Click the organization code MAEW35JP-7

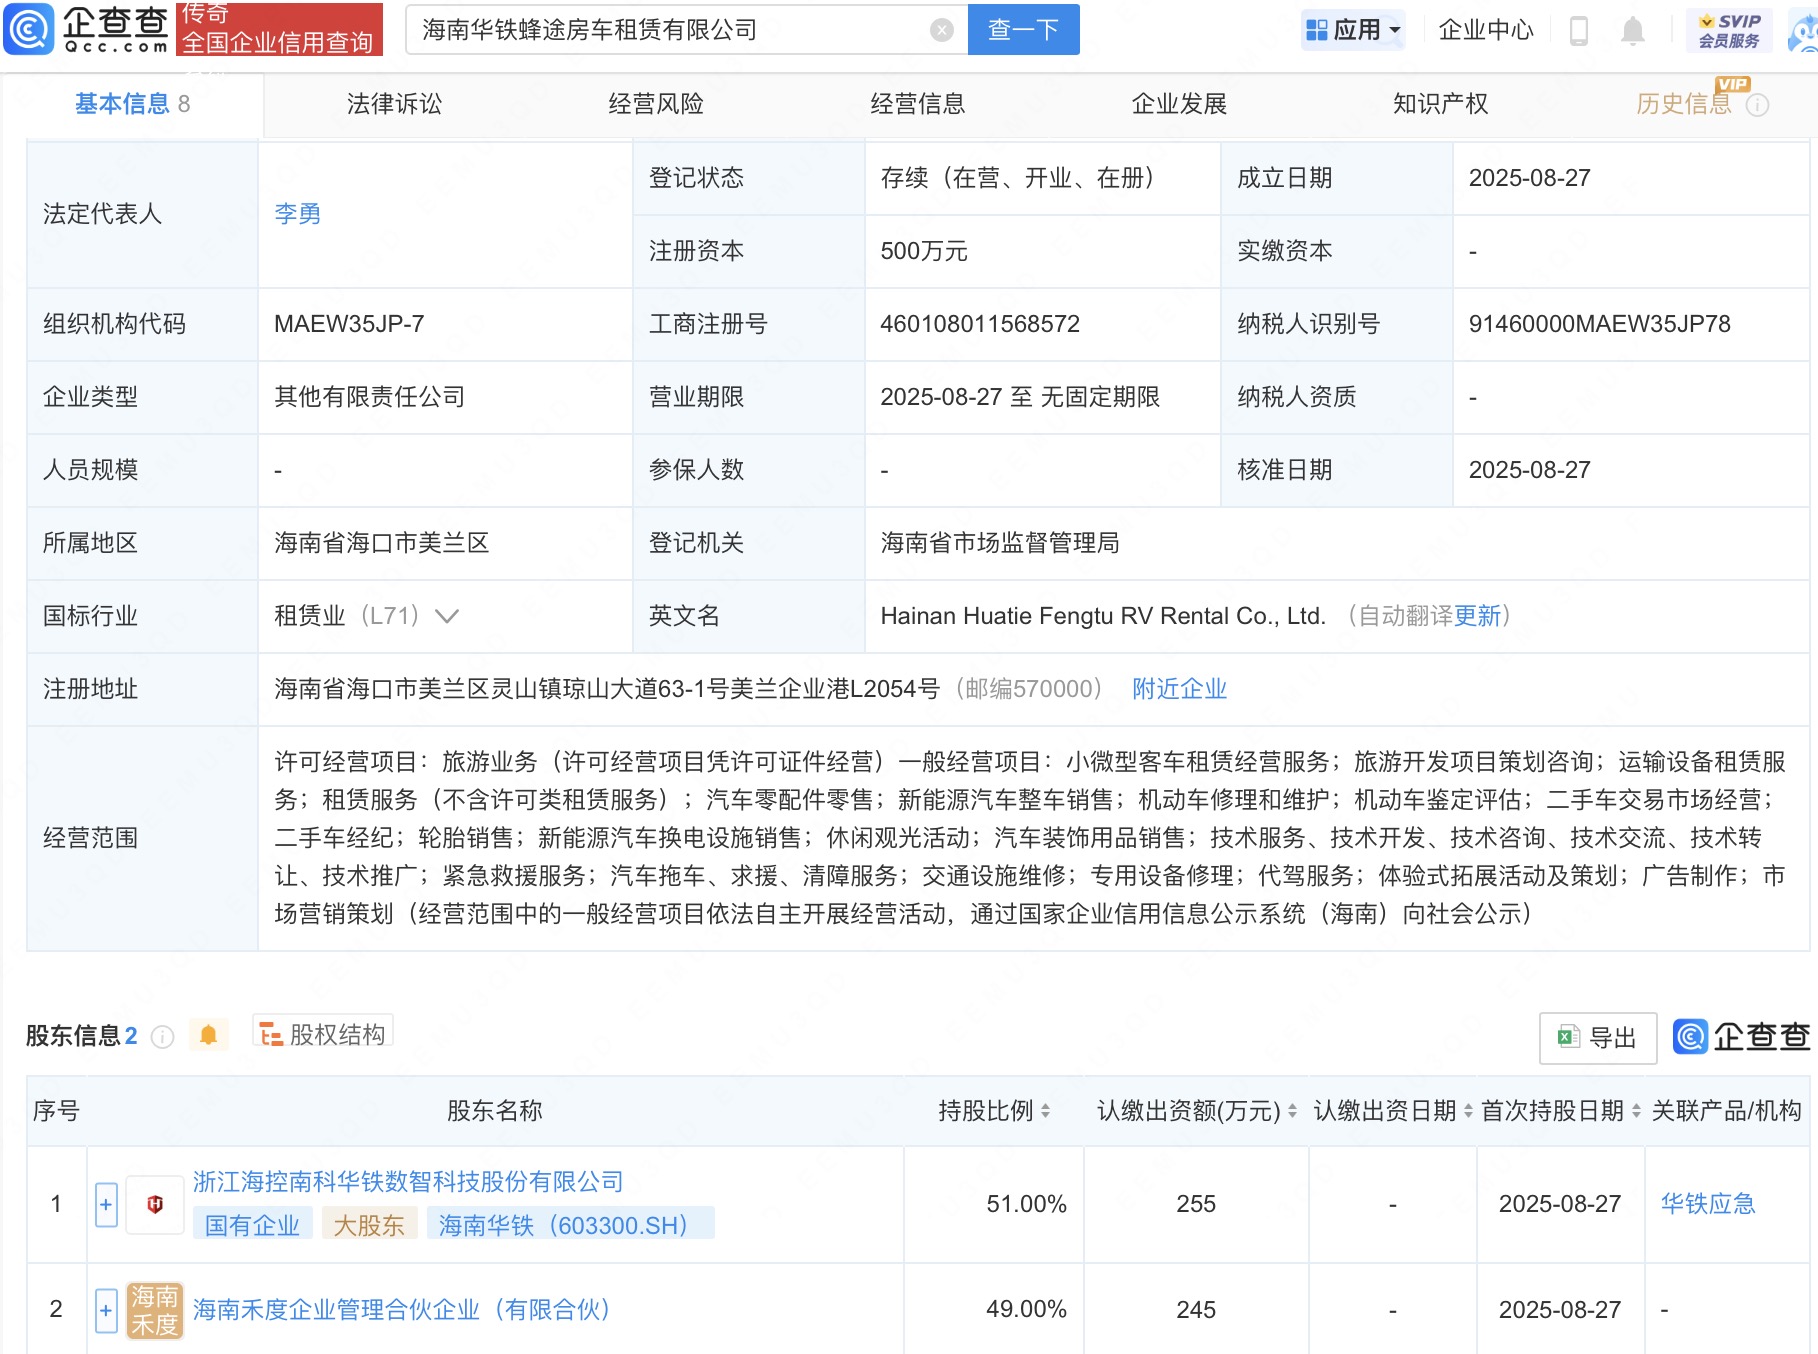pos(349,324)
